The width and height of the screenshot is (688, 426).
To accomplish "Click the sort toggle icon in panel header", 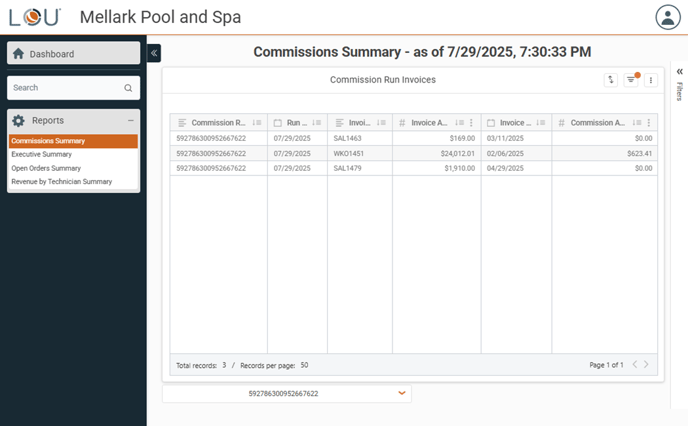I will pyautogui.click(x=611, y=80).
